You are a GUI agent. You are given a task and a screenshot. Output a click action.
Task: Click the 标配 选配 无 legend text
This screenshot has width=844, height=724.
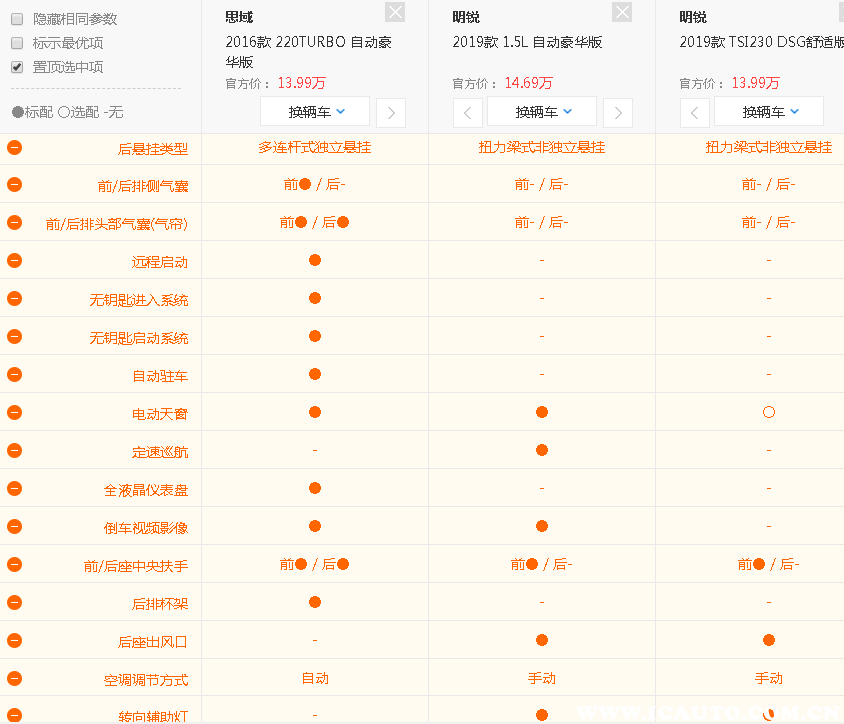pyautogui.click(x=68, y=112)
